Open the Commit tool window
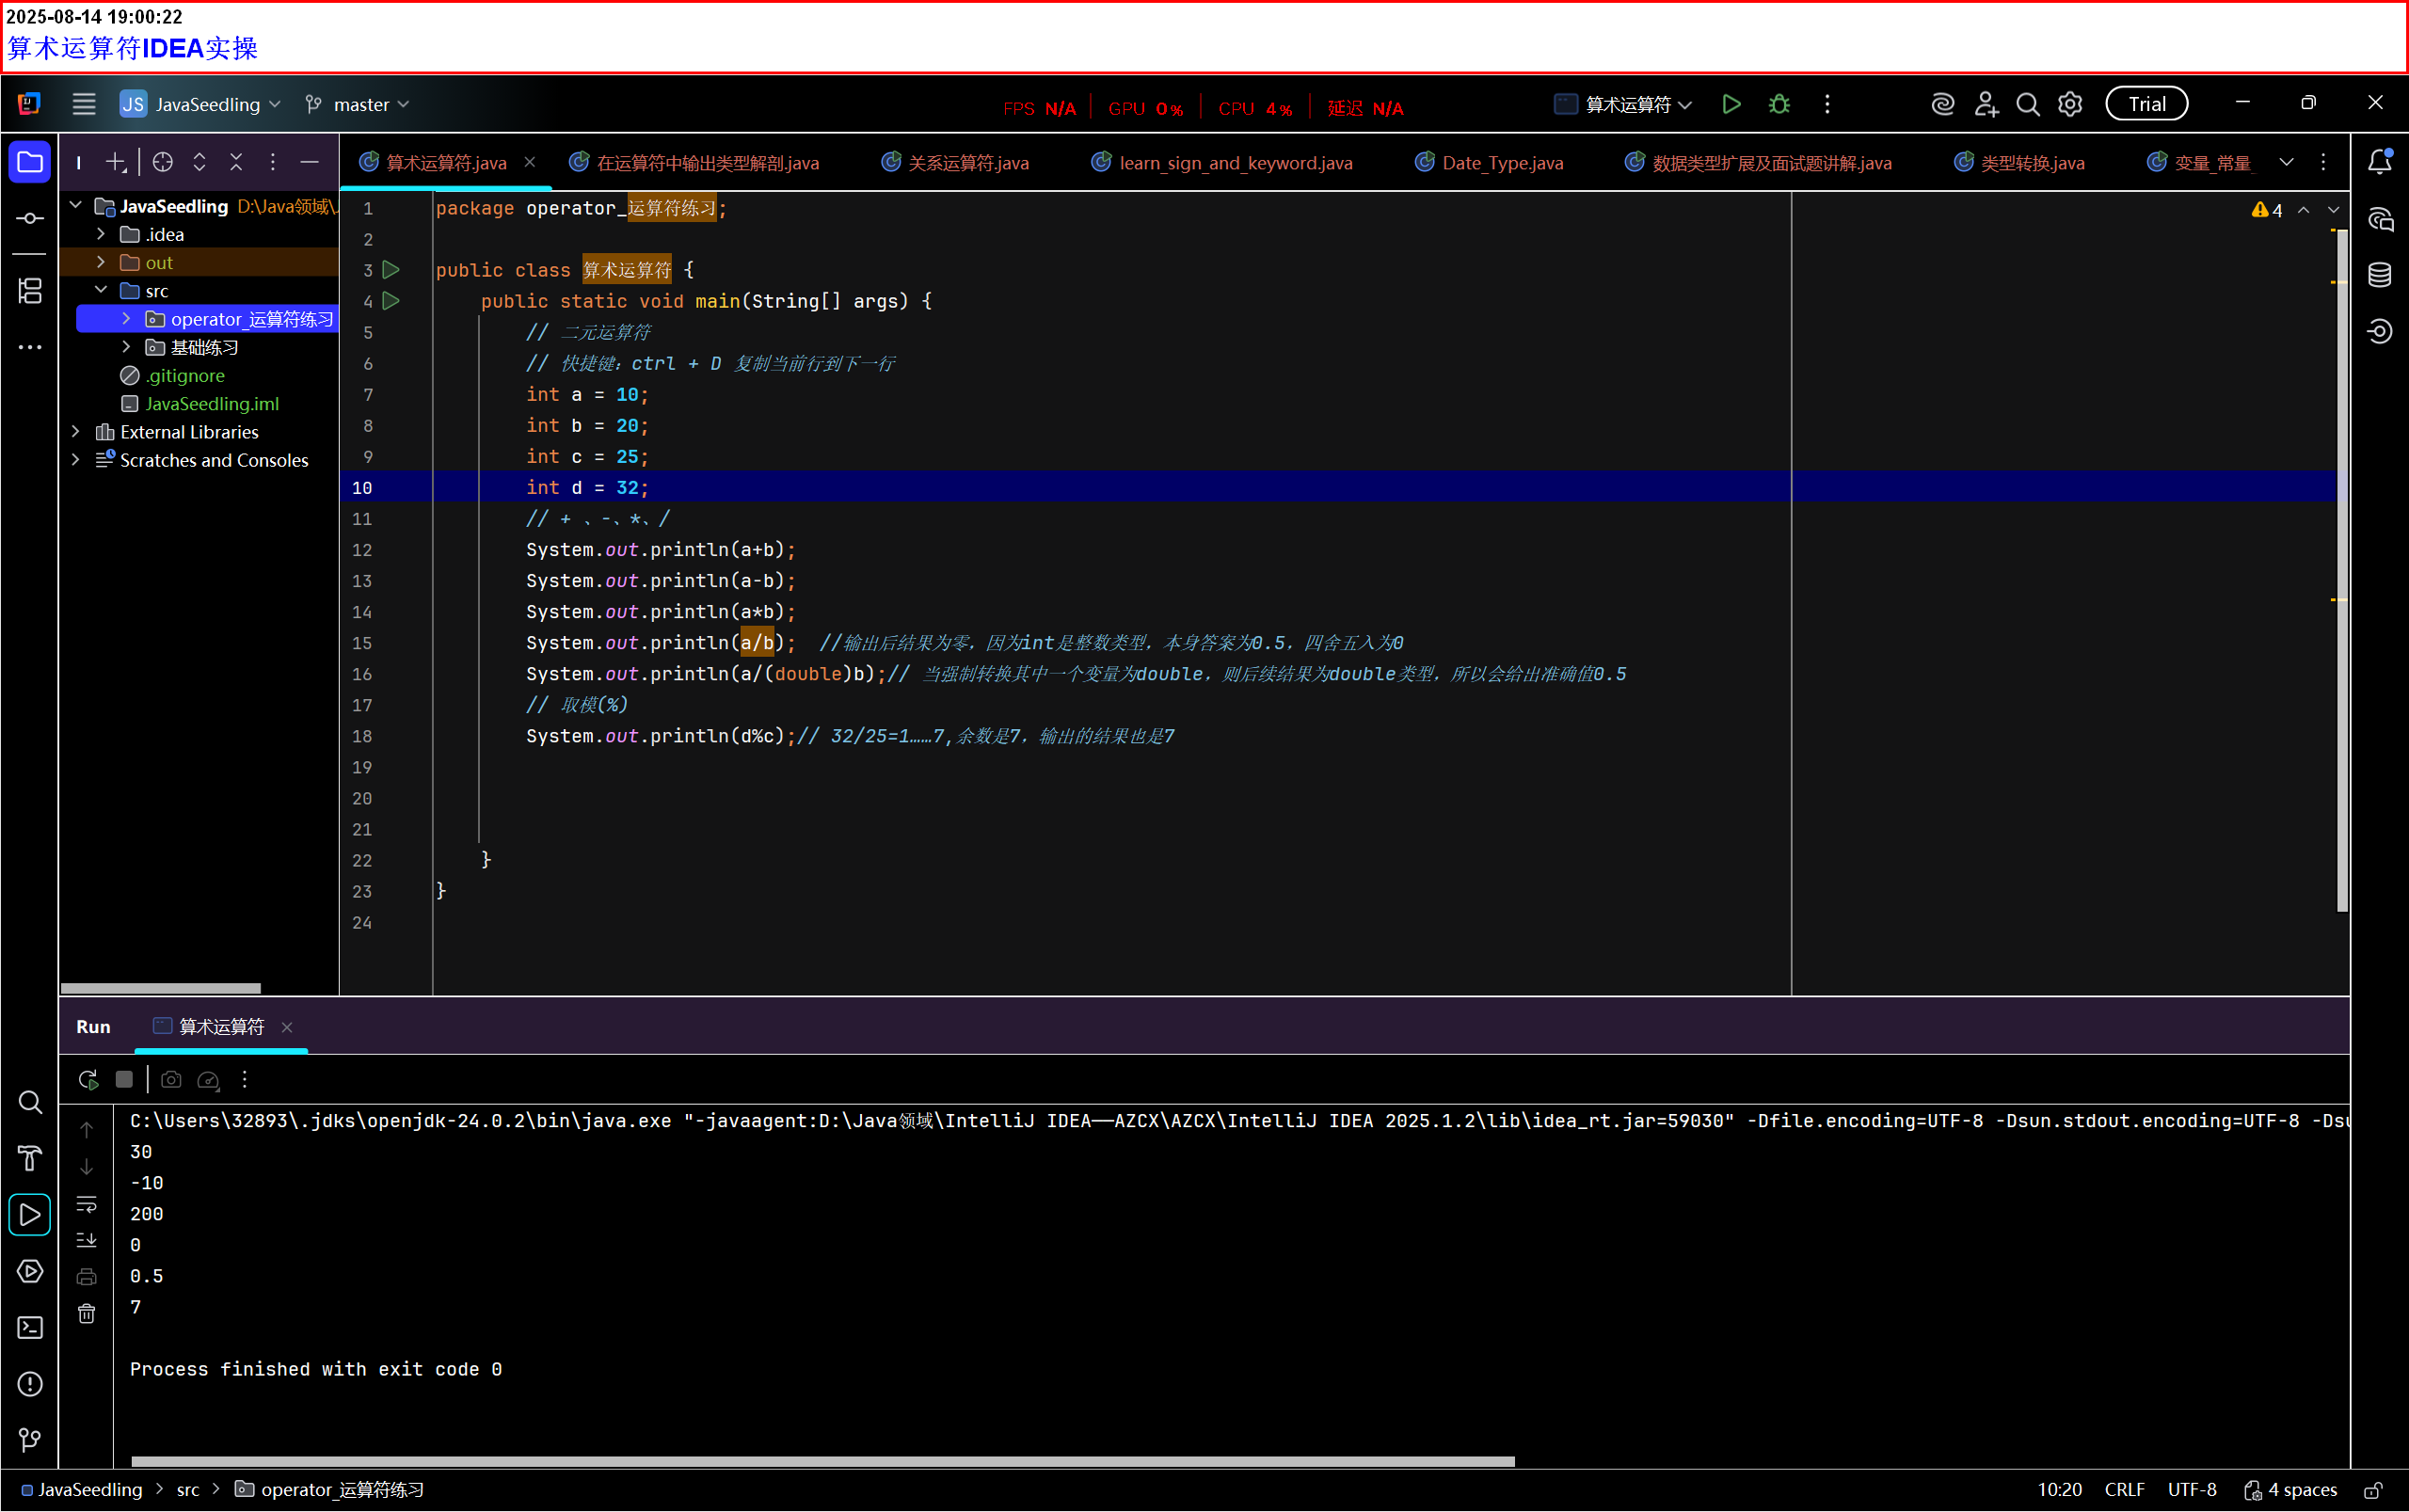The width and height of the screenshot is (2409, 1512). [x=30, y=218]
